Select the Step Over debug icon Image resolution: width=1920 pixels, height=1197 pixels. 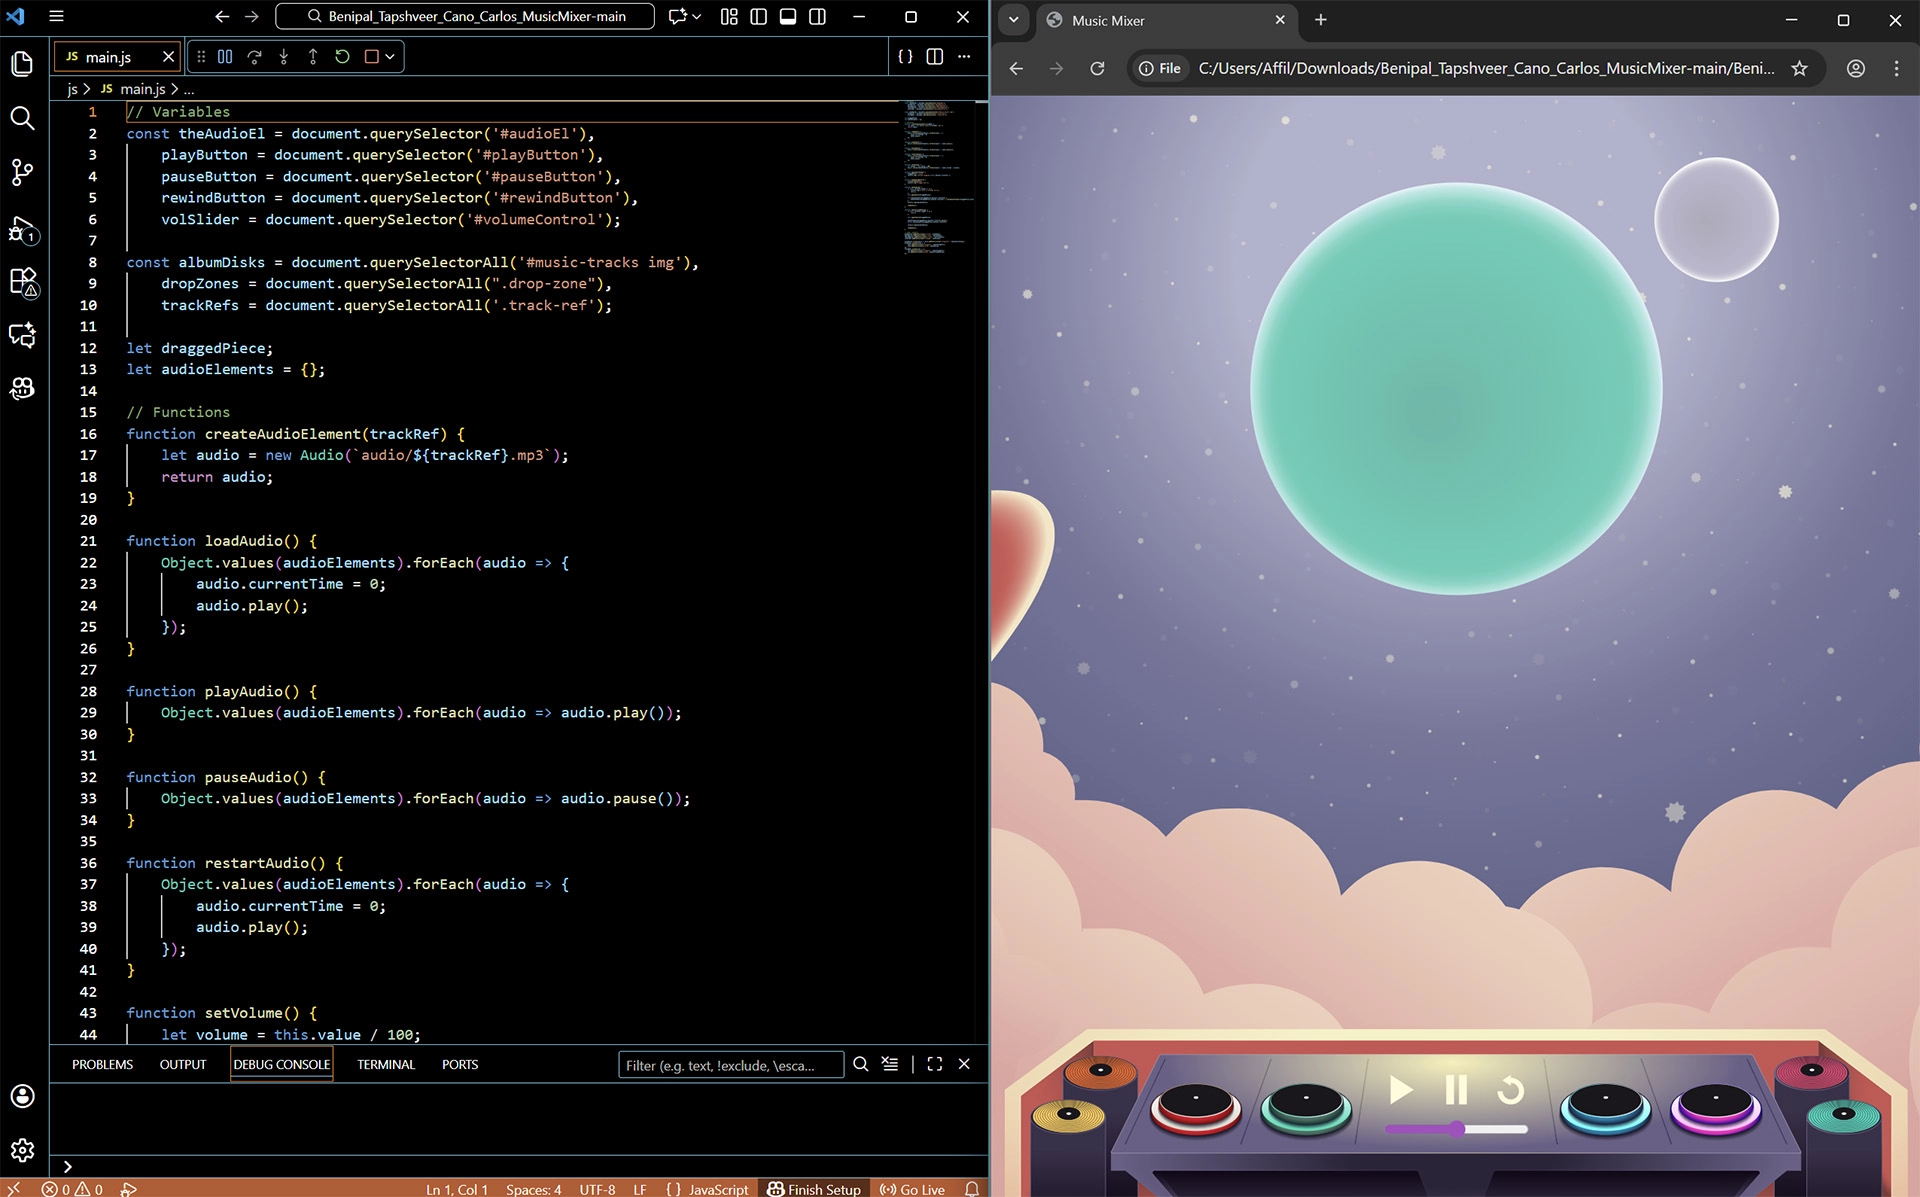click(x=256, y=57)
